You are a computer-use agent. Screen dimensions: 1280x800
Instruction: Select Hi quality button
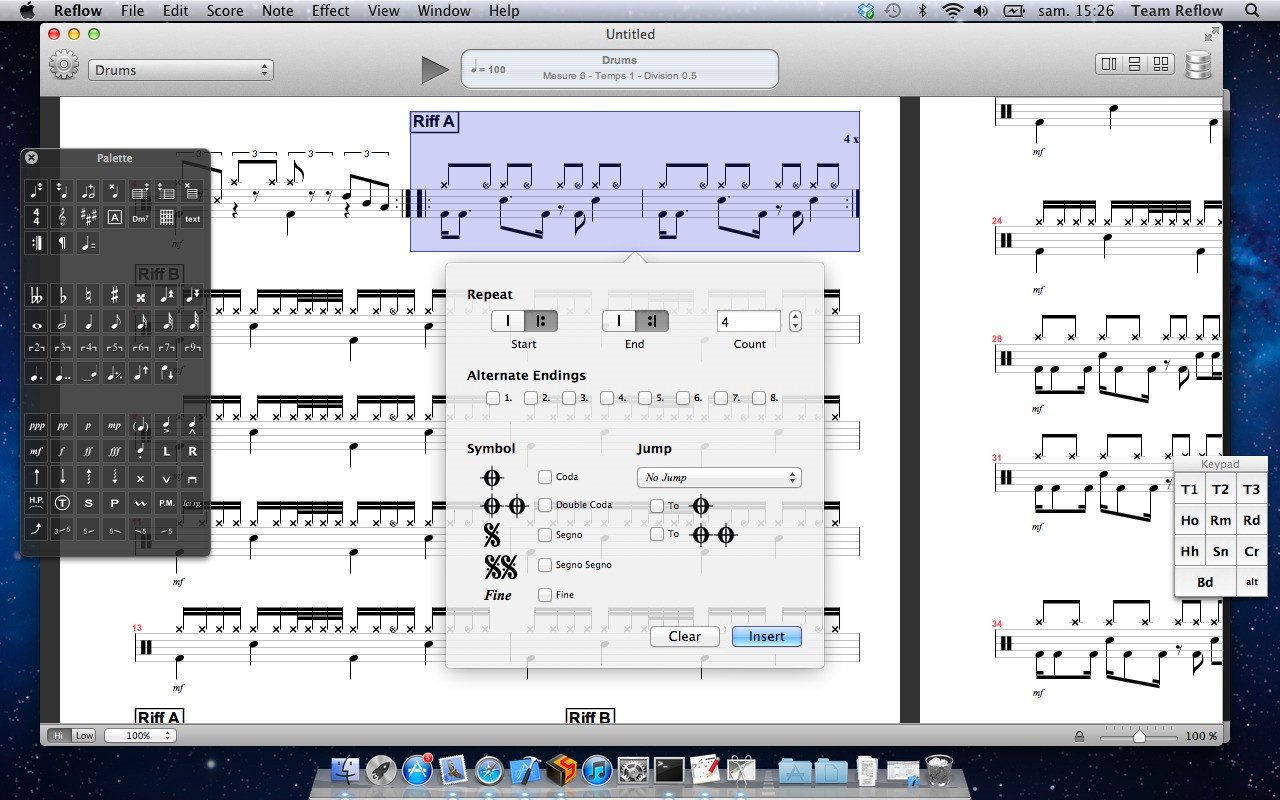(59, 735)
